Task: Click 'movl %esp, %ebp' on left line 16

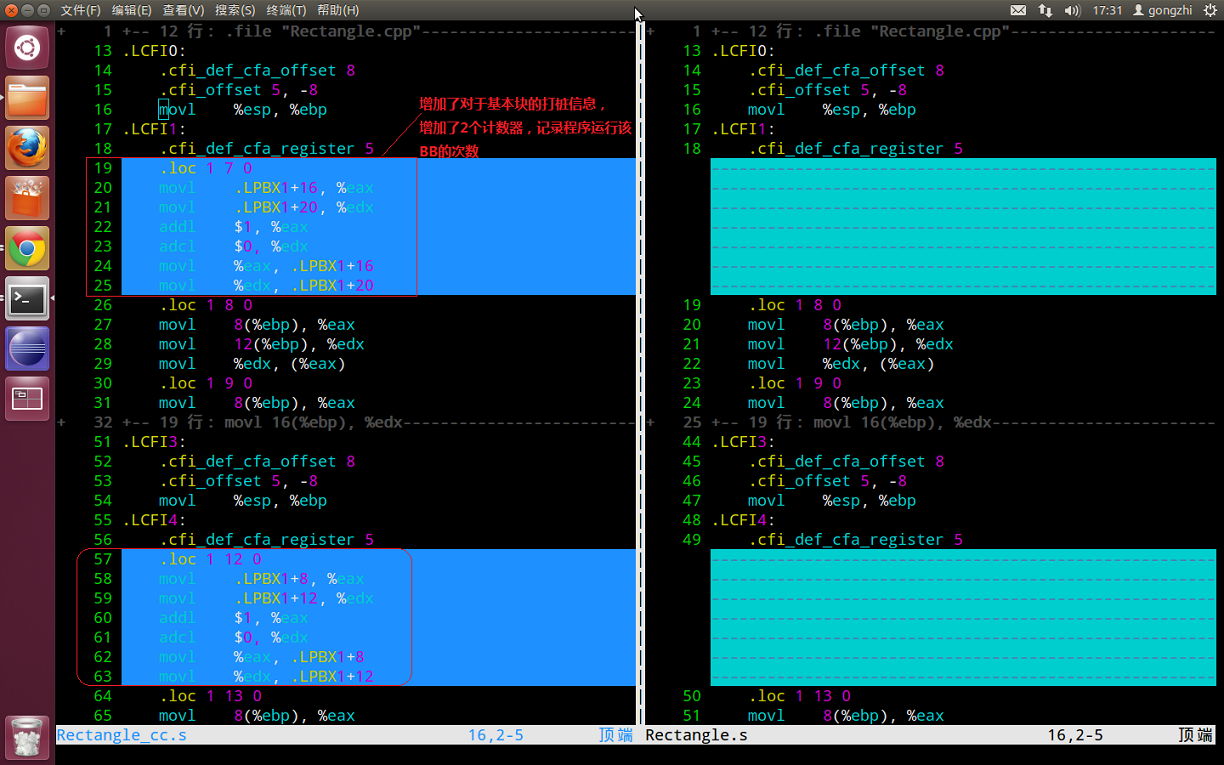Action: 242,109
